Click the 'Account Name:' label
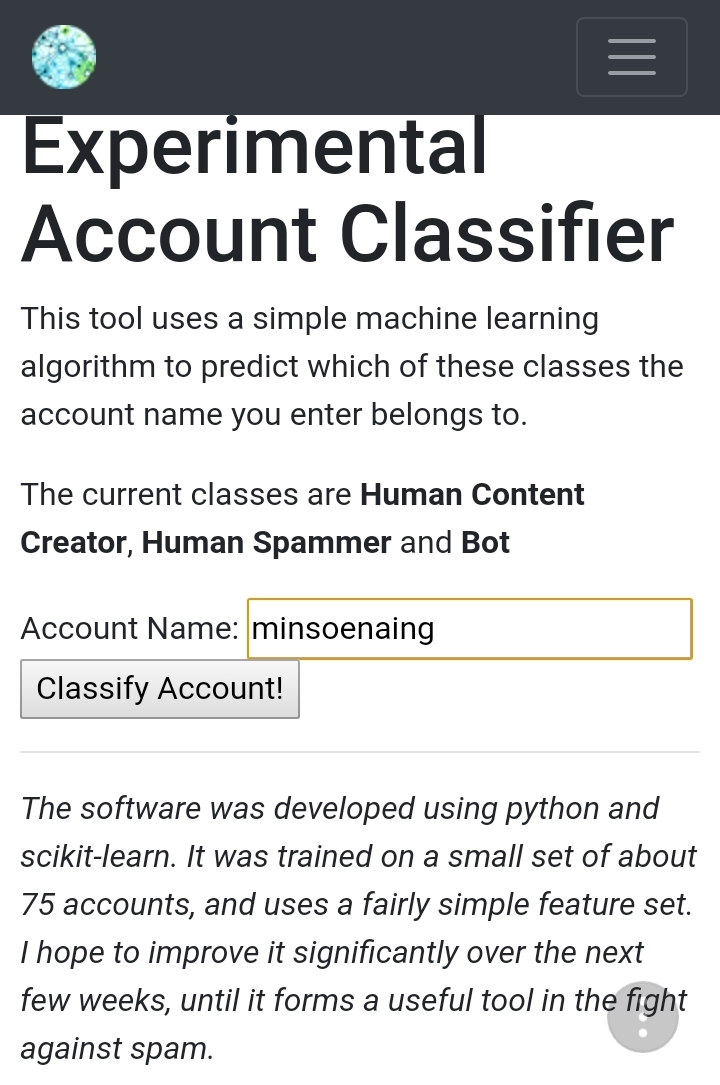This screenshot has width=720, height=1085. 130,629
